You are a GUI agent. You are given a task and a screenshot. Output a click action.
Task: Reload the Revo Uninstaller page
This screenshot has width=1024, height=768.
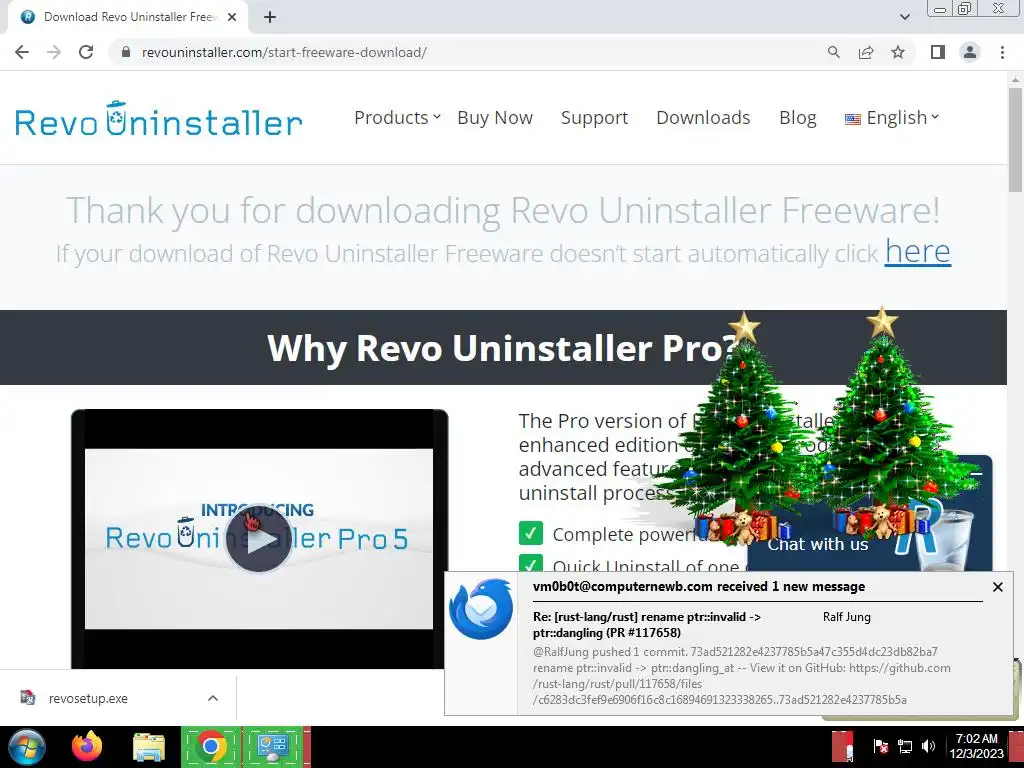click(86, 52)
